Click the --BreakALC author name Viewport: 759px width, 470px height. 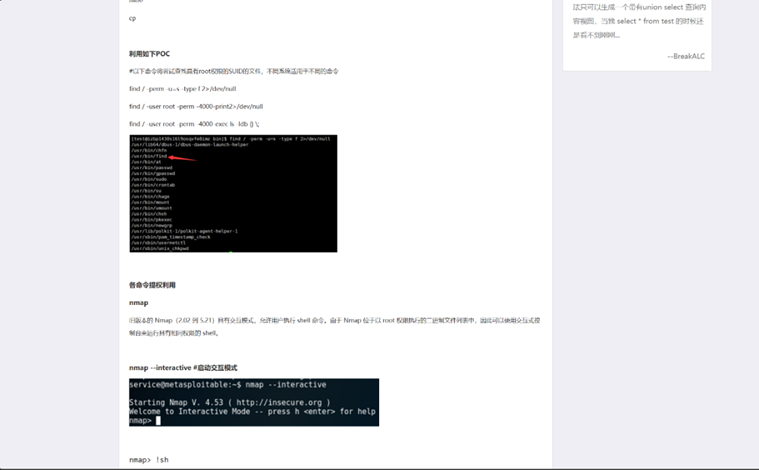pyautogui.click(x=685, y=56)
